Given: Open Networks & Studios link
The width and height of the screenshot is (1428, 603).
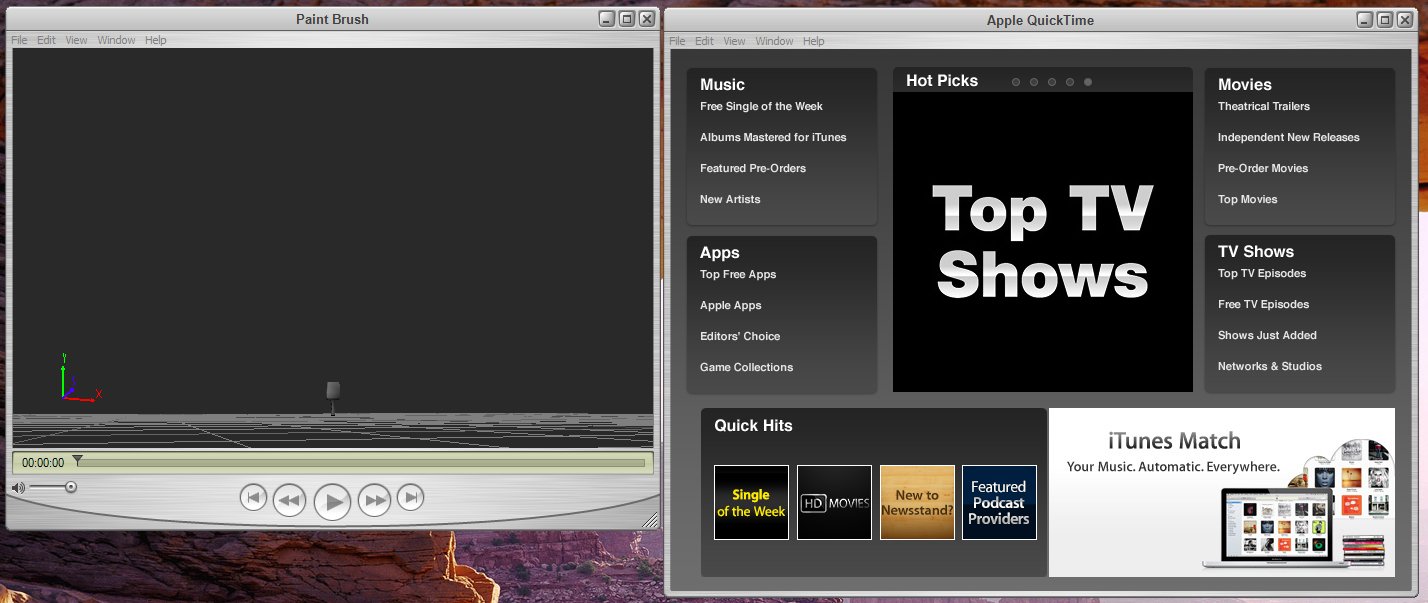Looking at the screenshot, I should (x=1270, y=366).
